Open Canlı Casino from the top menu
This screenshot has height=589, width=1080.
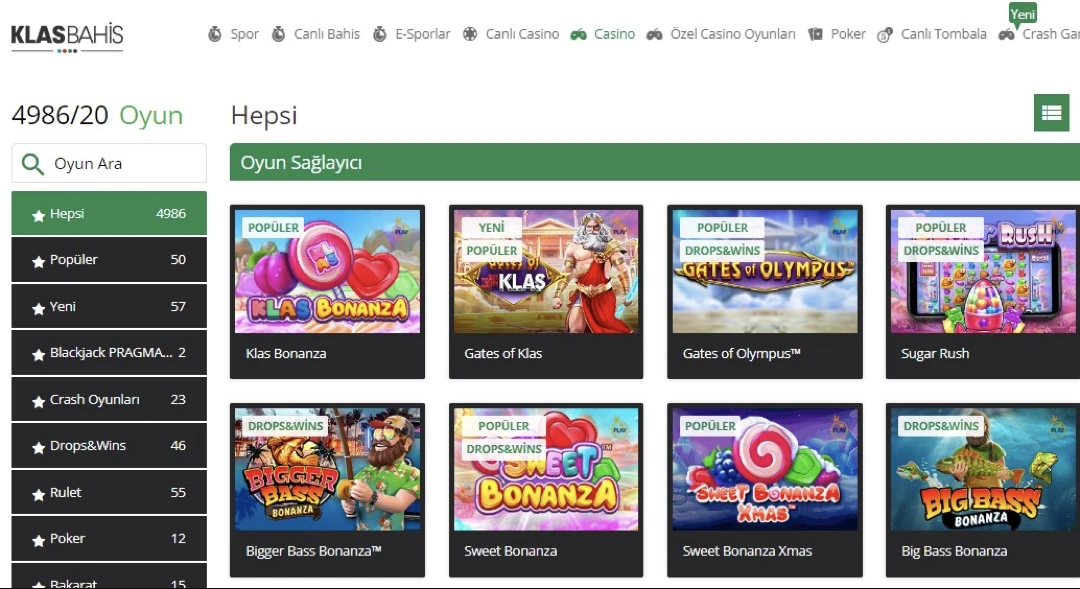pos(522,34)
